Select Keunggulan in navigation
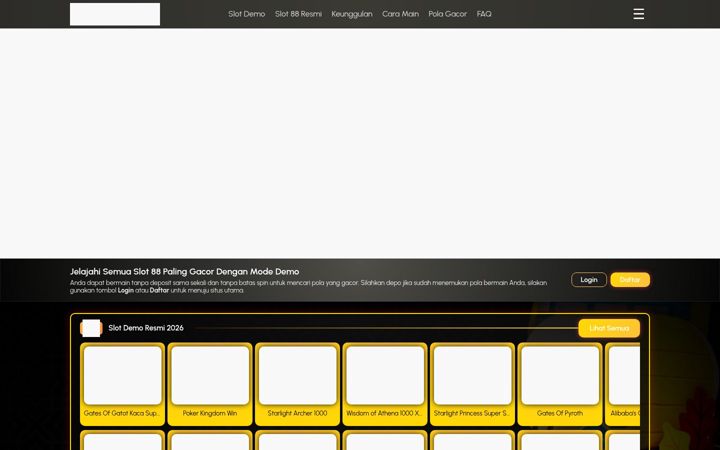 point(352,14)
